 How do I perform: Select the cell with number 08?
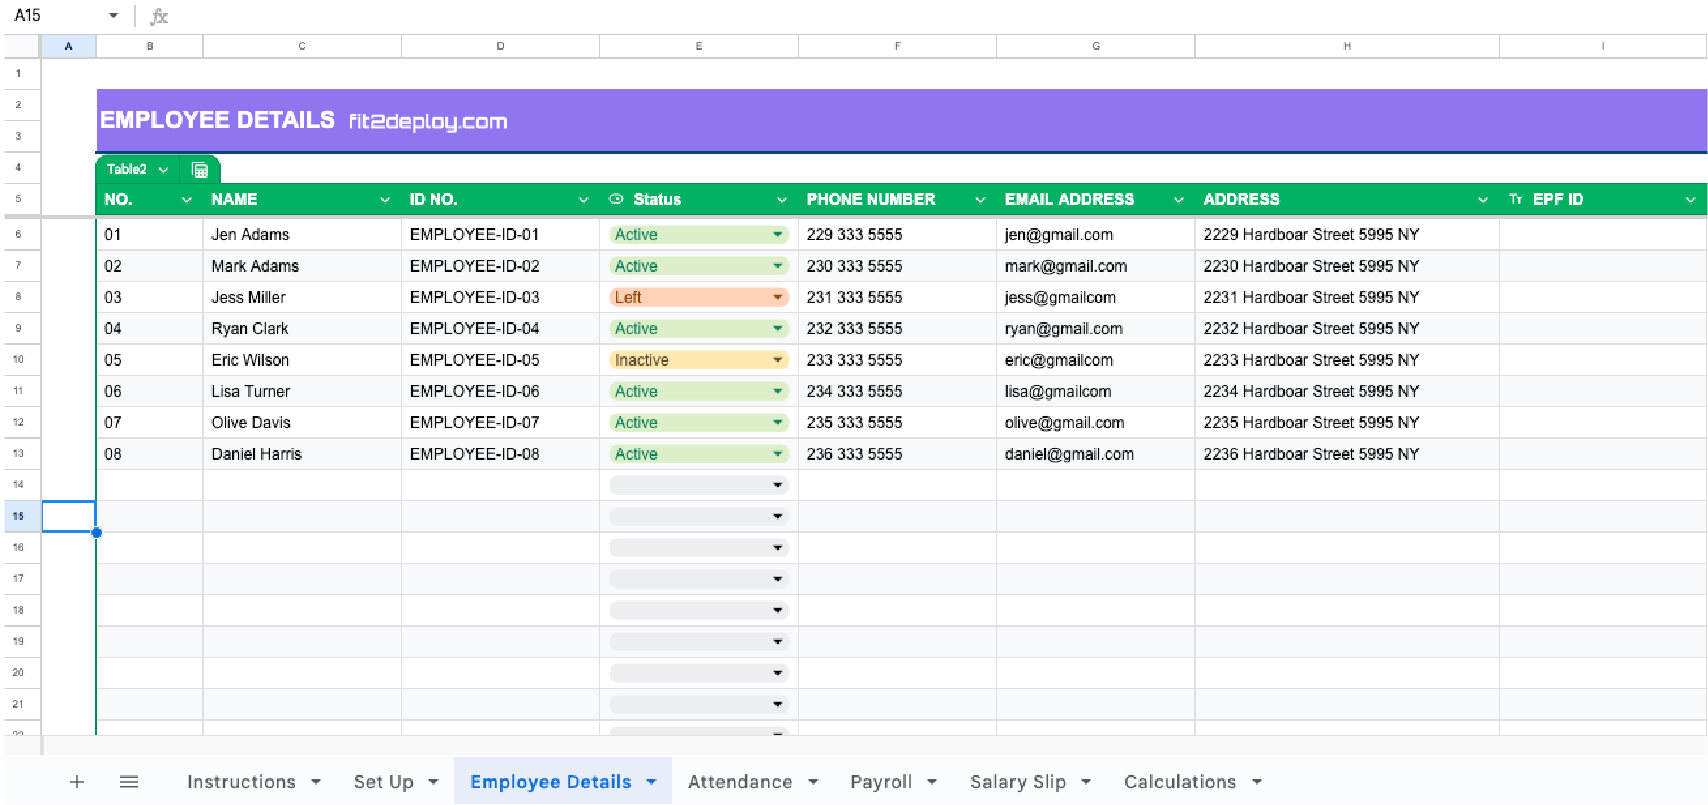click(x=150, y=454)
